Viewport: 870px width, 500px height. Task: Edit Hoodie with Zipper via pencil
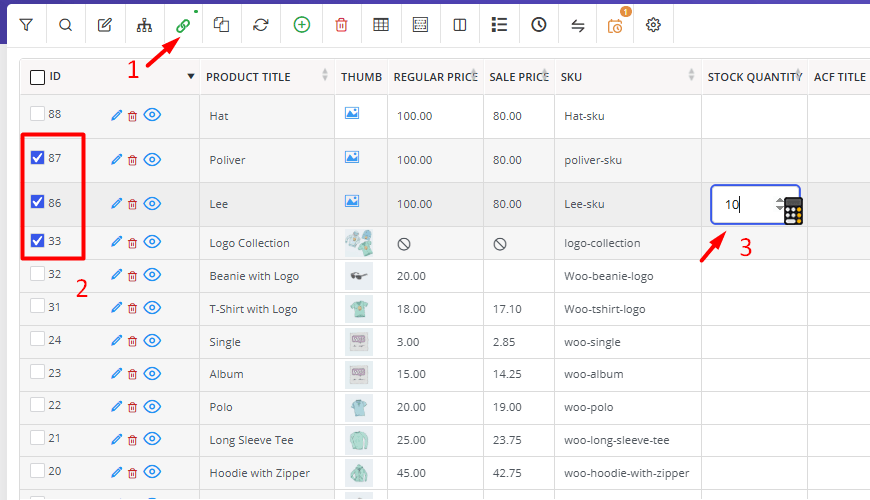coord(116,472)
